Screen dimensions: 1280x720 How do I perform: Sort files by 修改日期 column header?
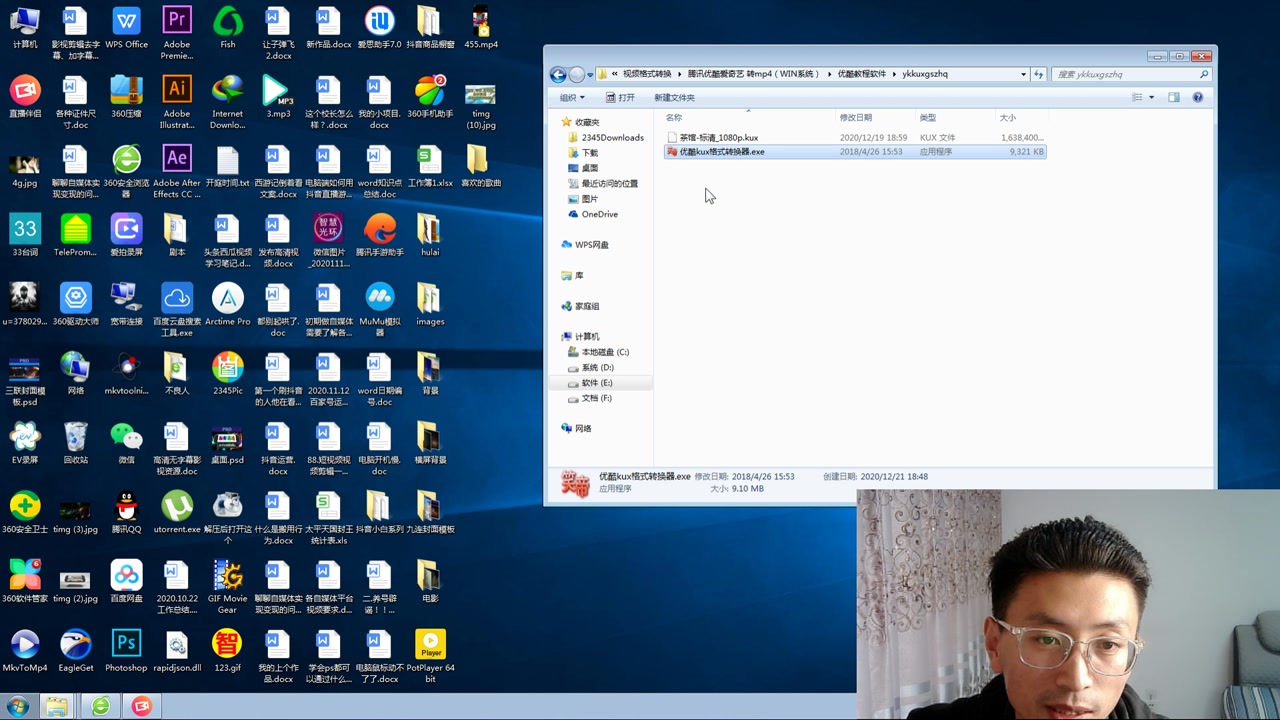877,118
